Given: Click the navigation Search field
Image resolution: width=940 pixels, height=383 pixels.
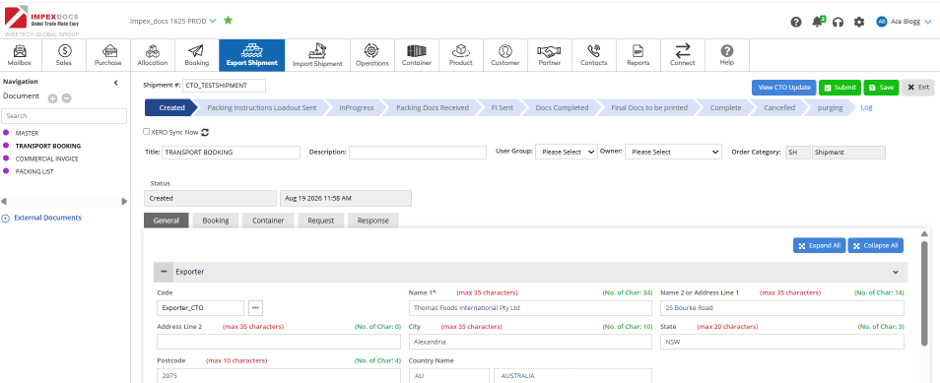Looking at the screenshot, I should pyautogui.click(x=64, y=116).
